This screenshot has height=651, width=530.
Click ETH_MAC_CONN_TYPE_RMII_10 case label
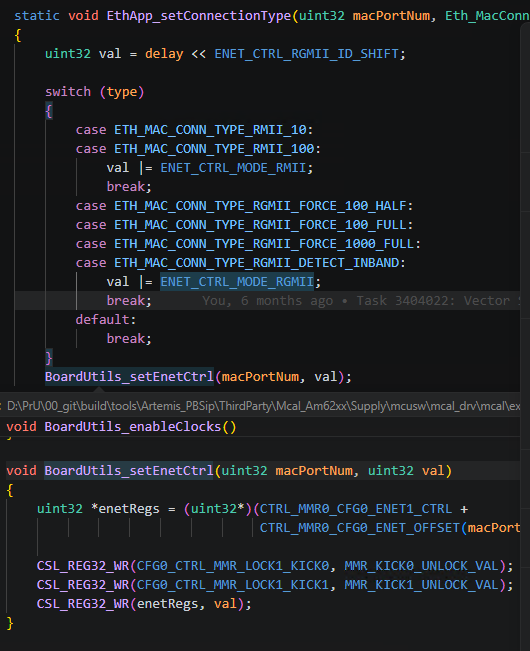pos(210,130)
